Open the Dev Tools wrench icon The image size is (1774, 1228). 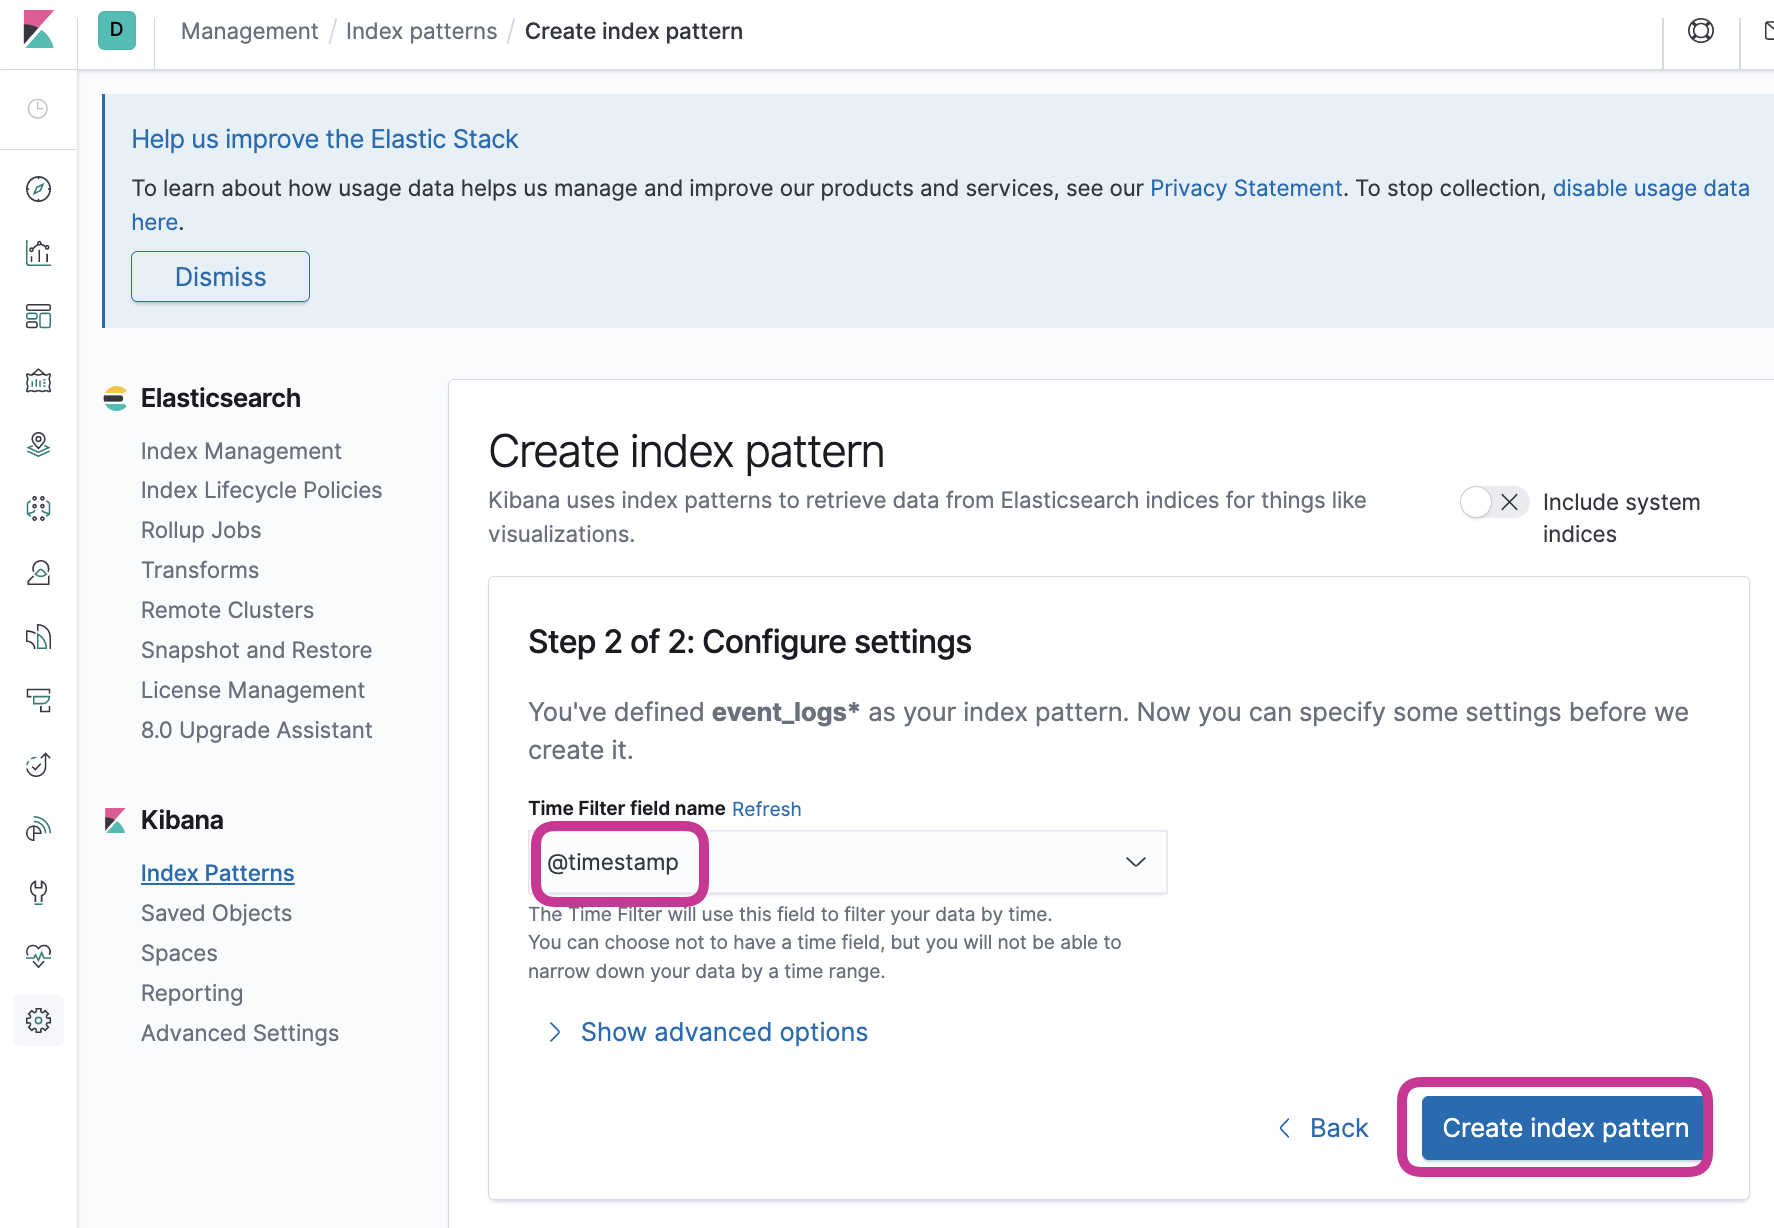(x=38, y=893)
